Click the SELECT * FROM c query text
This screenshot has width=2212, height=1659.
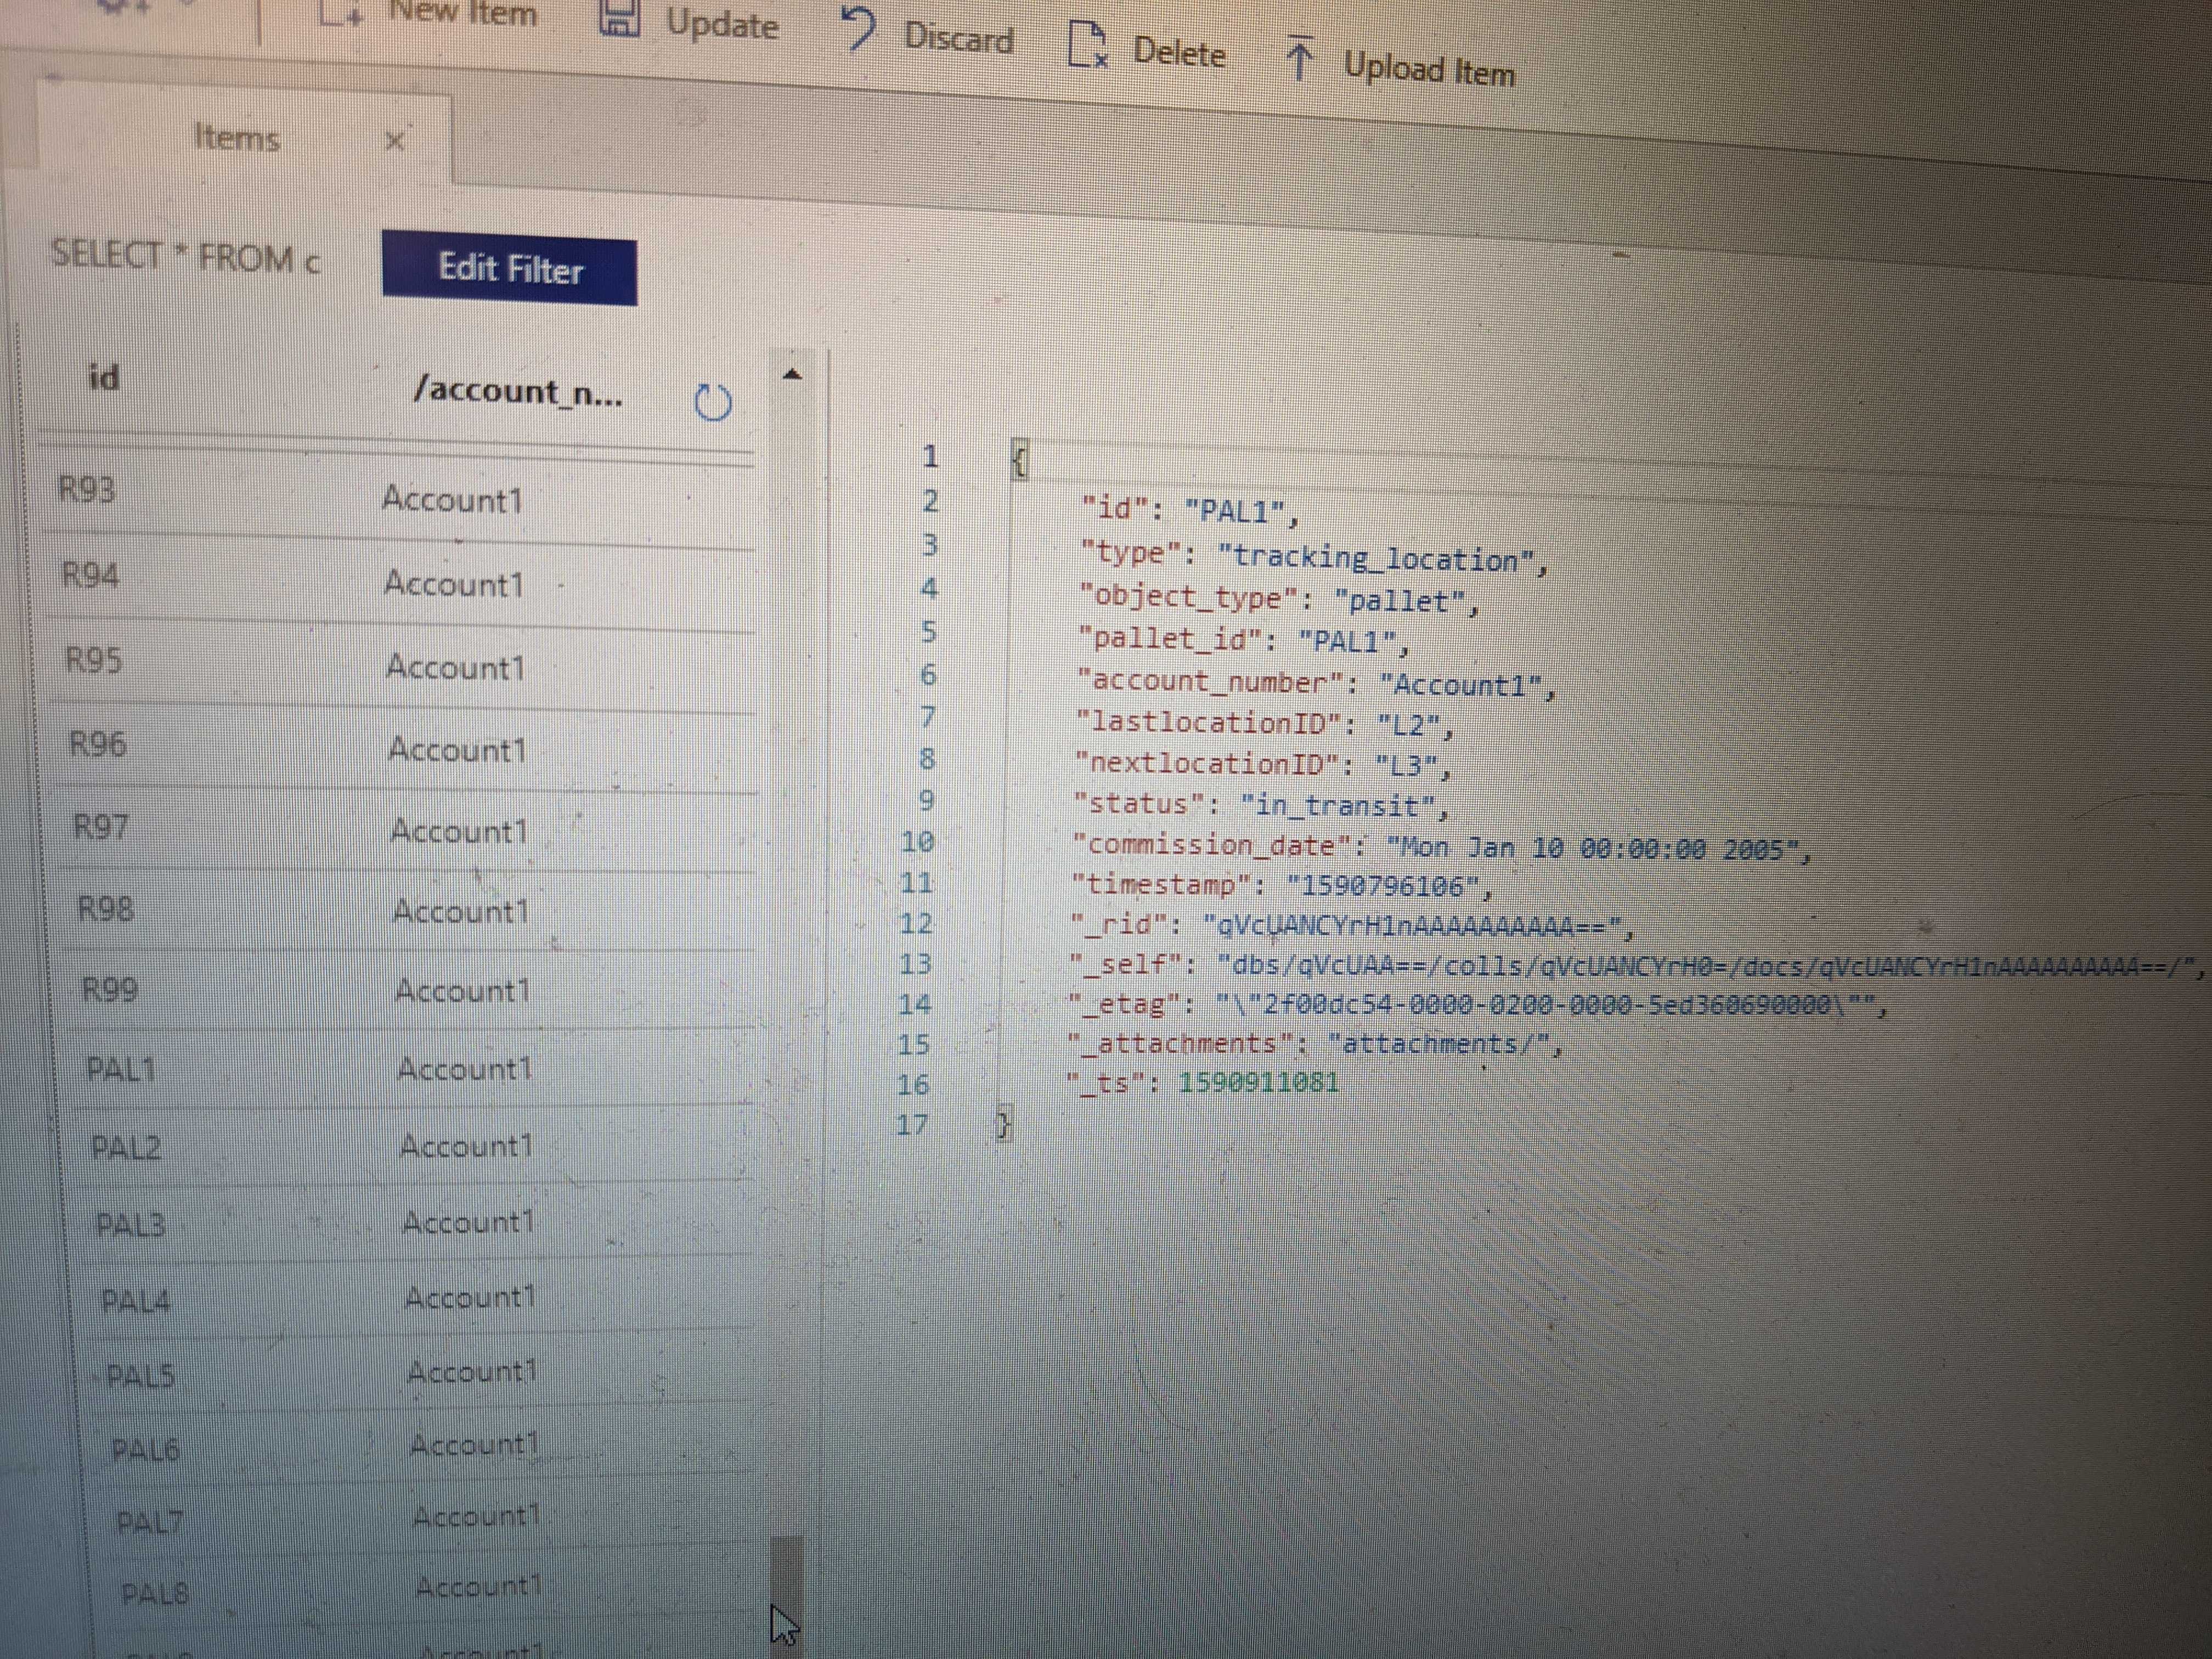coord(186,257)
